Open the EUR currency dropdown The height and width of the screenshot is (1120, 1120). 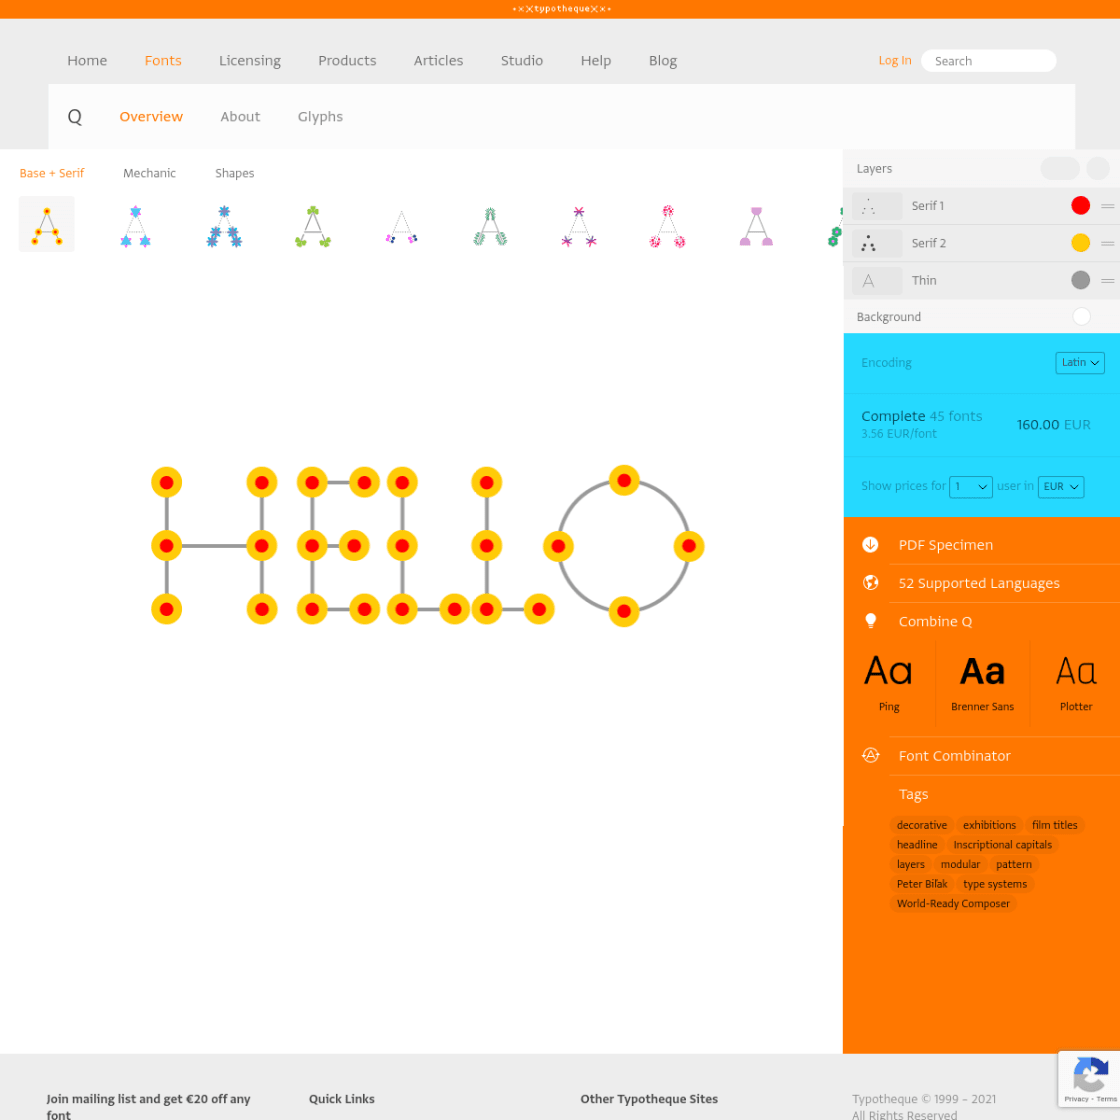pos(1061,486)
